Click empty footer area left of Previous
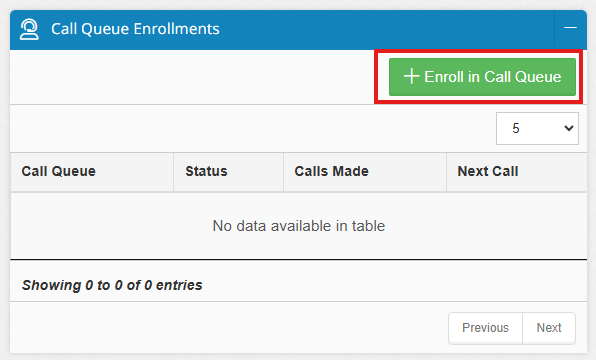 pyautogui.click(x=229, y=328)
